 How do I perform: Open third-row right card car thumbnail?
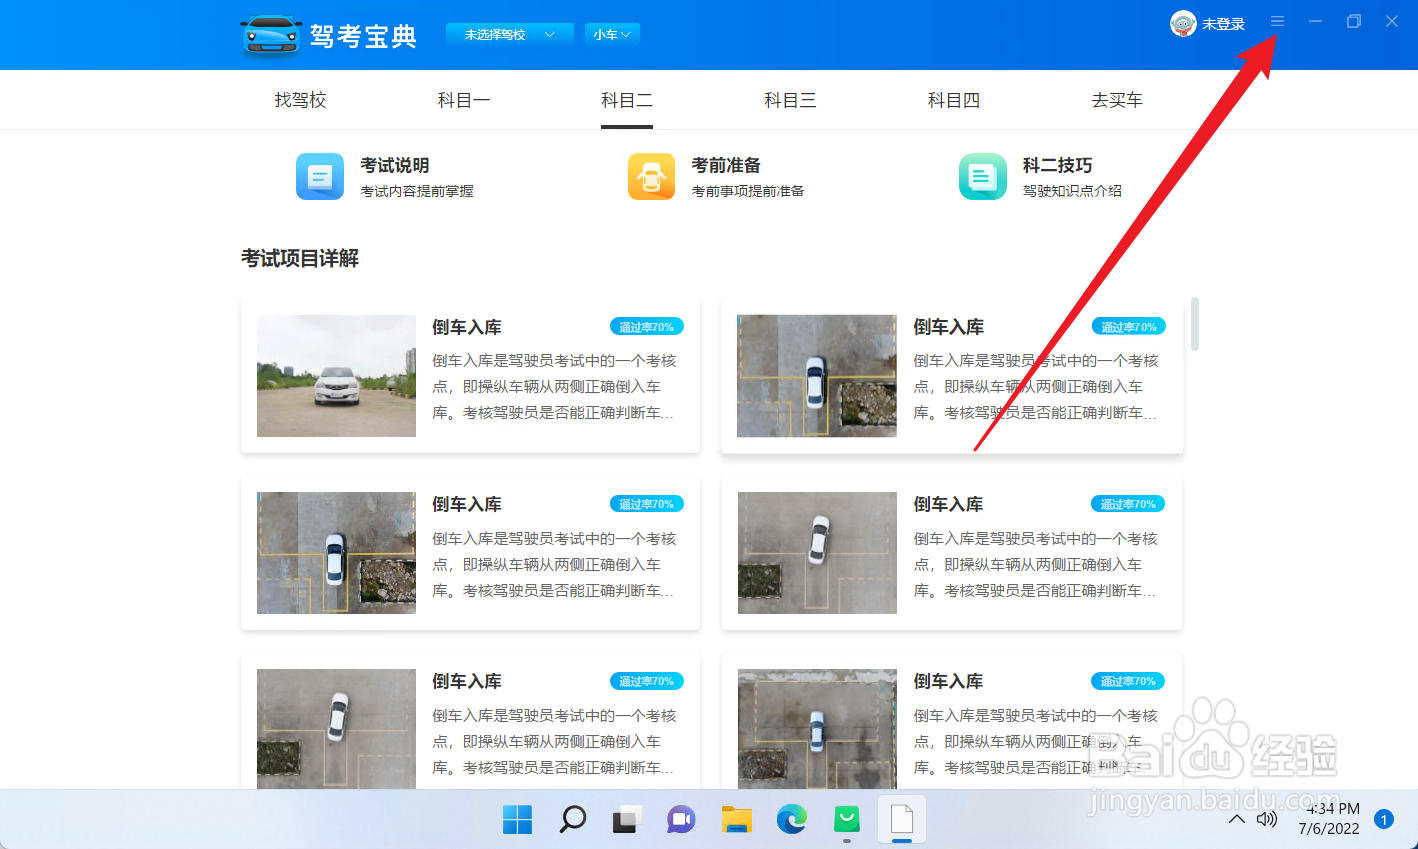tap(817, 729)
